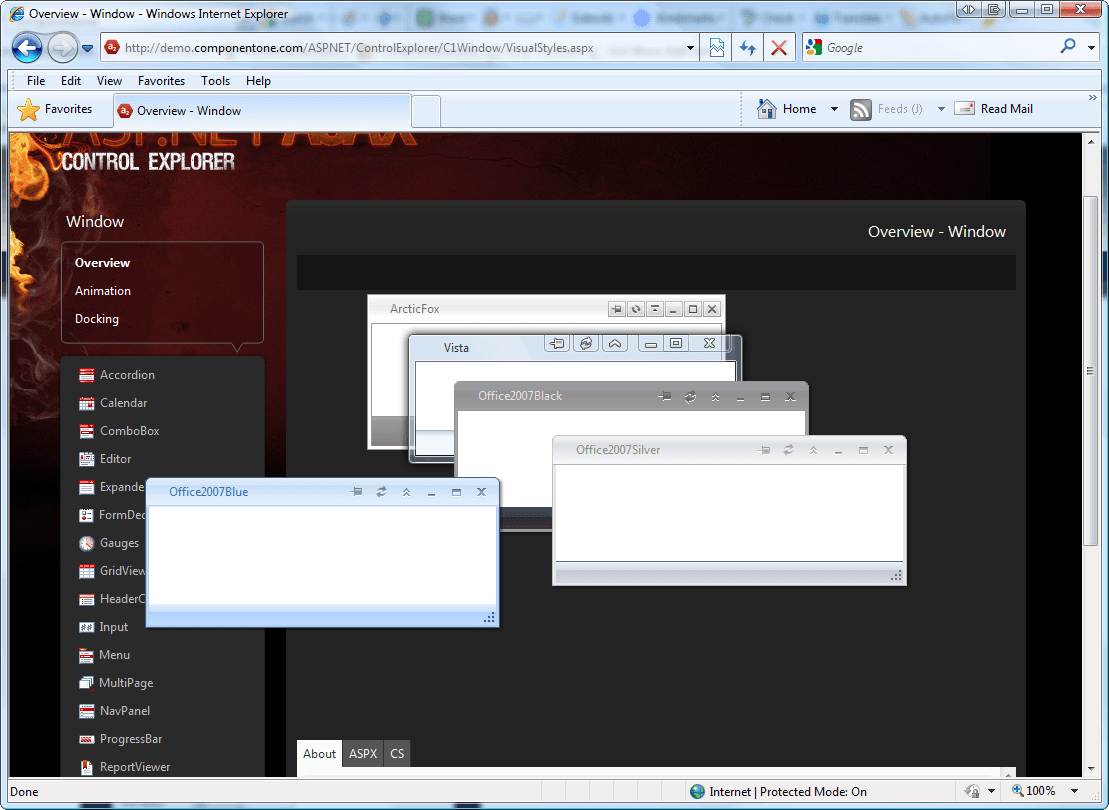Screen dimensions: 1109x810
Task: Switch to the ASPX tab
Action: point(363,753)
